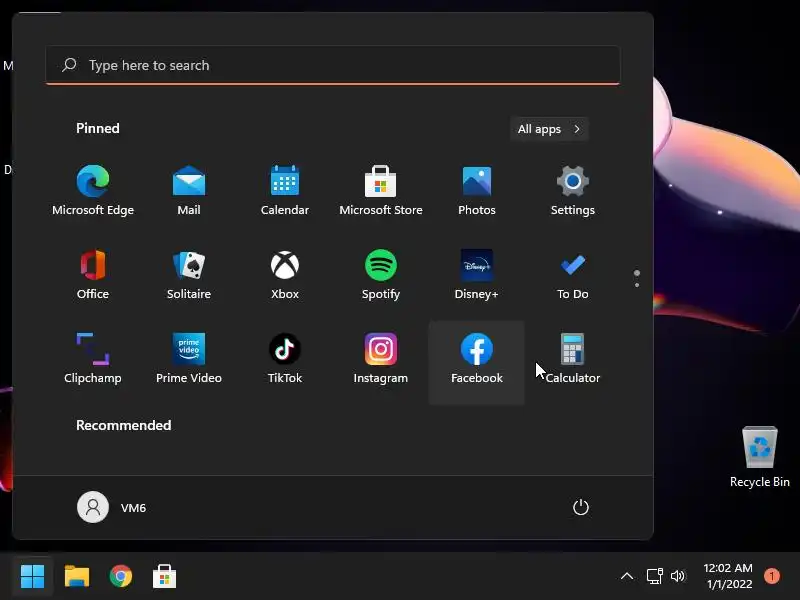Image resolution: width=800 pixels, height=600 pixels.
Task: Launch the Mail app
Action: point(189,191)
